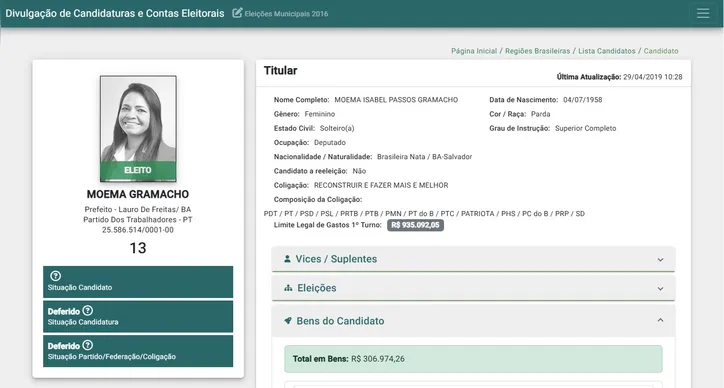This screenshot has width=724, height=388.
Task: Click the Candidato breadcrumb
Action: point(661,51)
